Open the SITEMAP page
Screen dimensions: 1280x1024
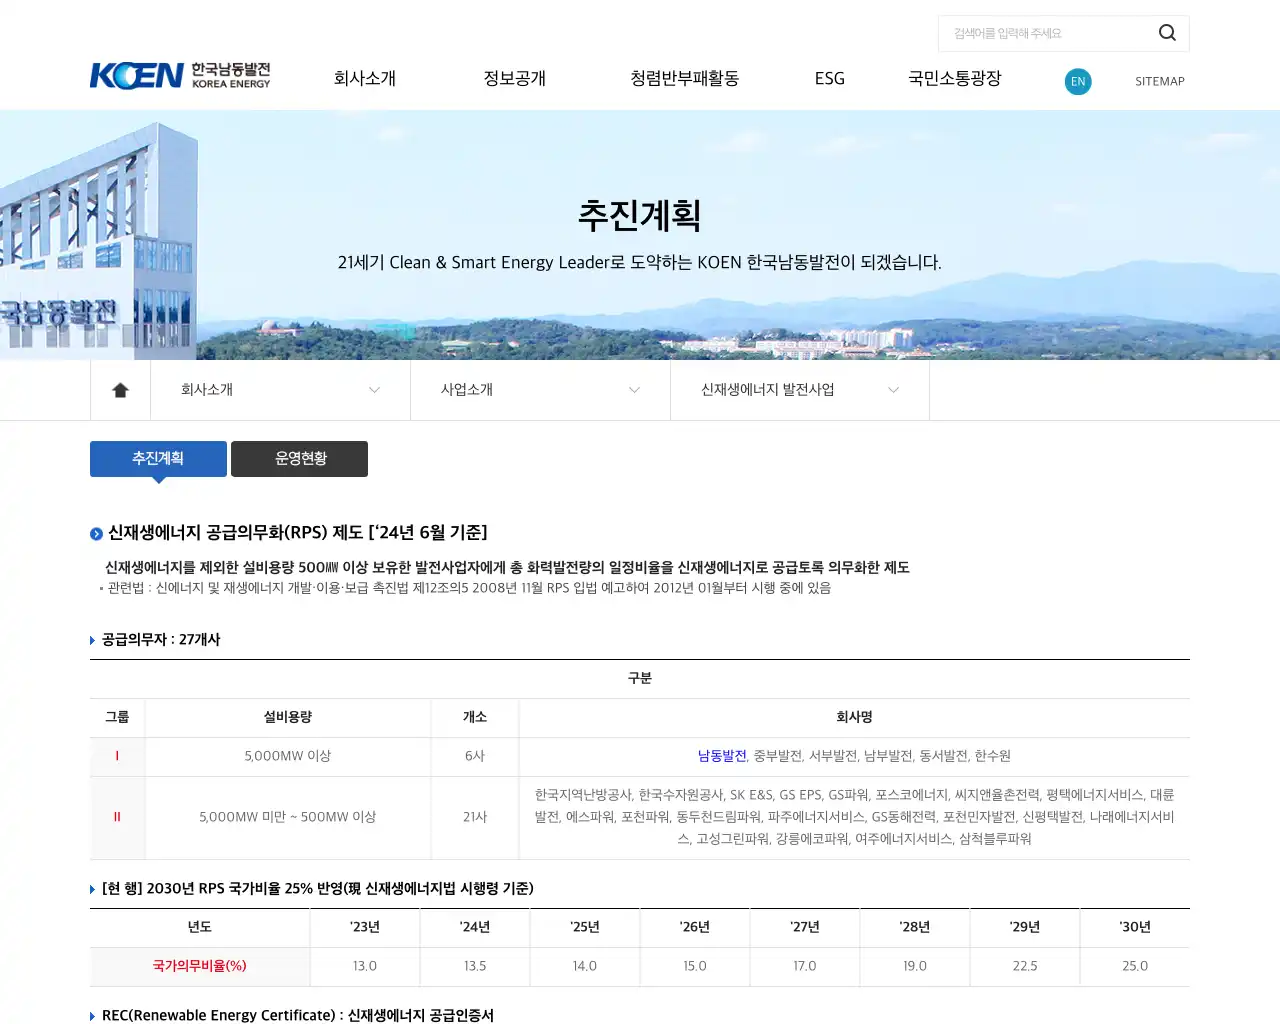[x=1159, y=81]
